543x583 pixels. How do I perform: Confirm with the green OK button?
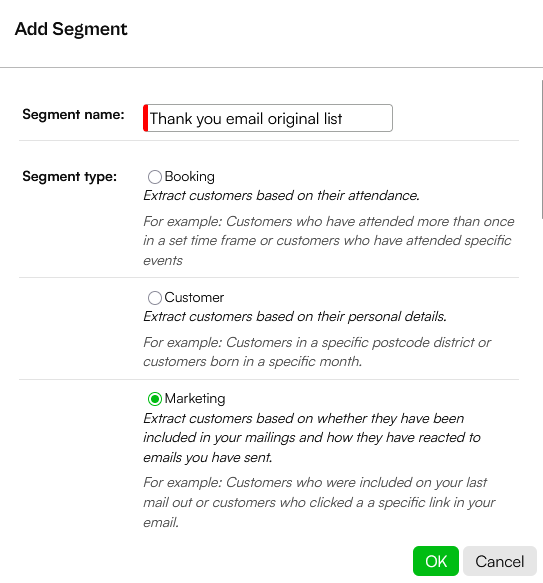(436, 561)
